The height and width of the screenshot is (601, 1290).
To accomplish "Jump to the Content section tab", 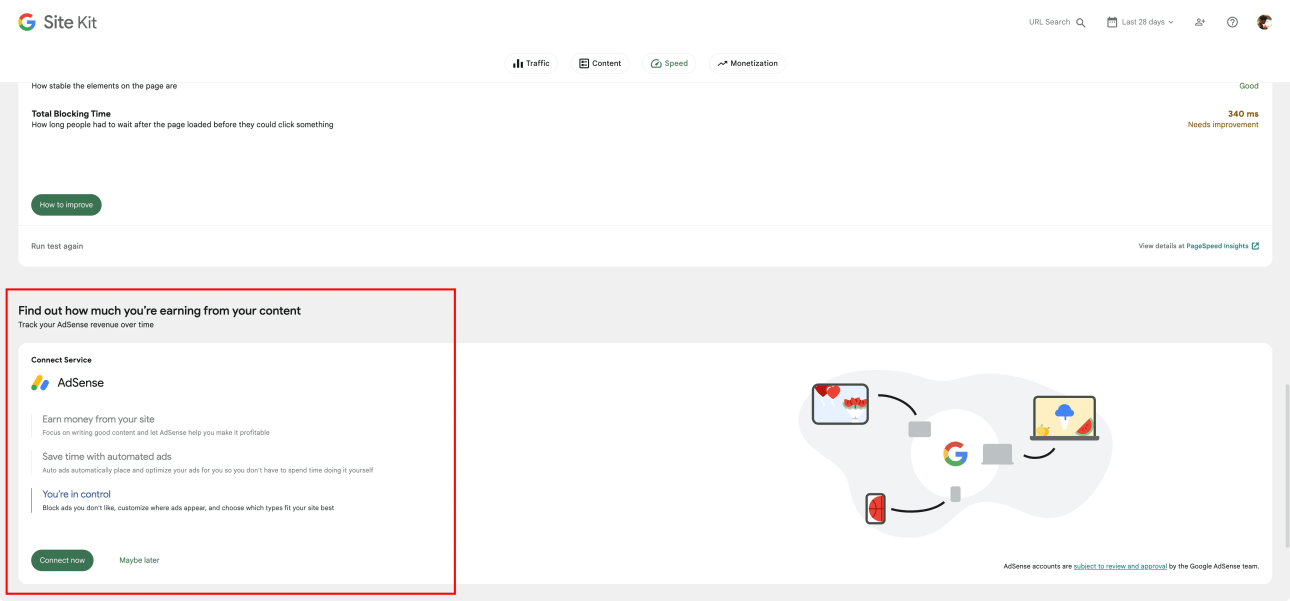I will (600, 63).
